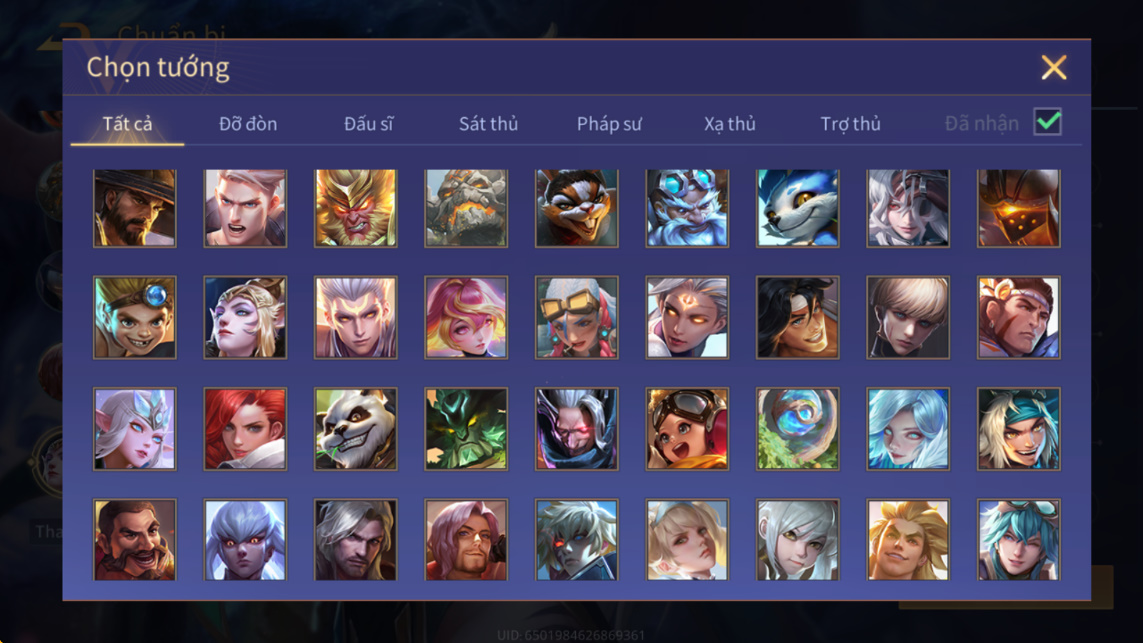Screen dimensions: 1143x643
Task: Select the green horned demon hero portrait
Action: 467,429
